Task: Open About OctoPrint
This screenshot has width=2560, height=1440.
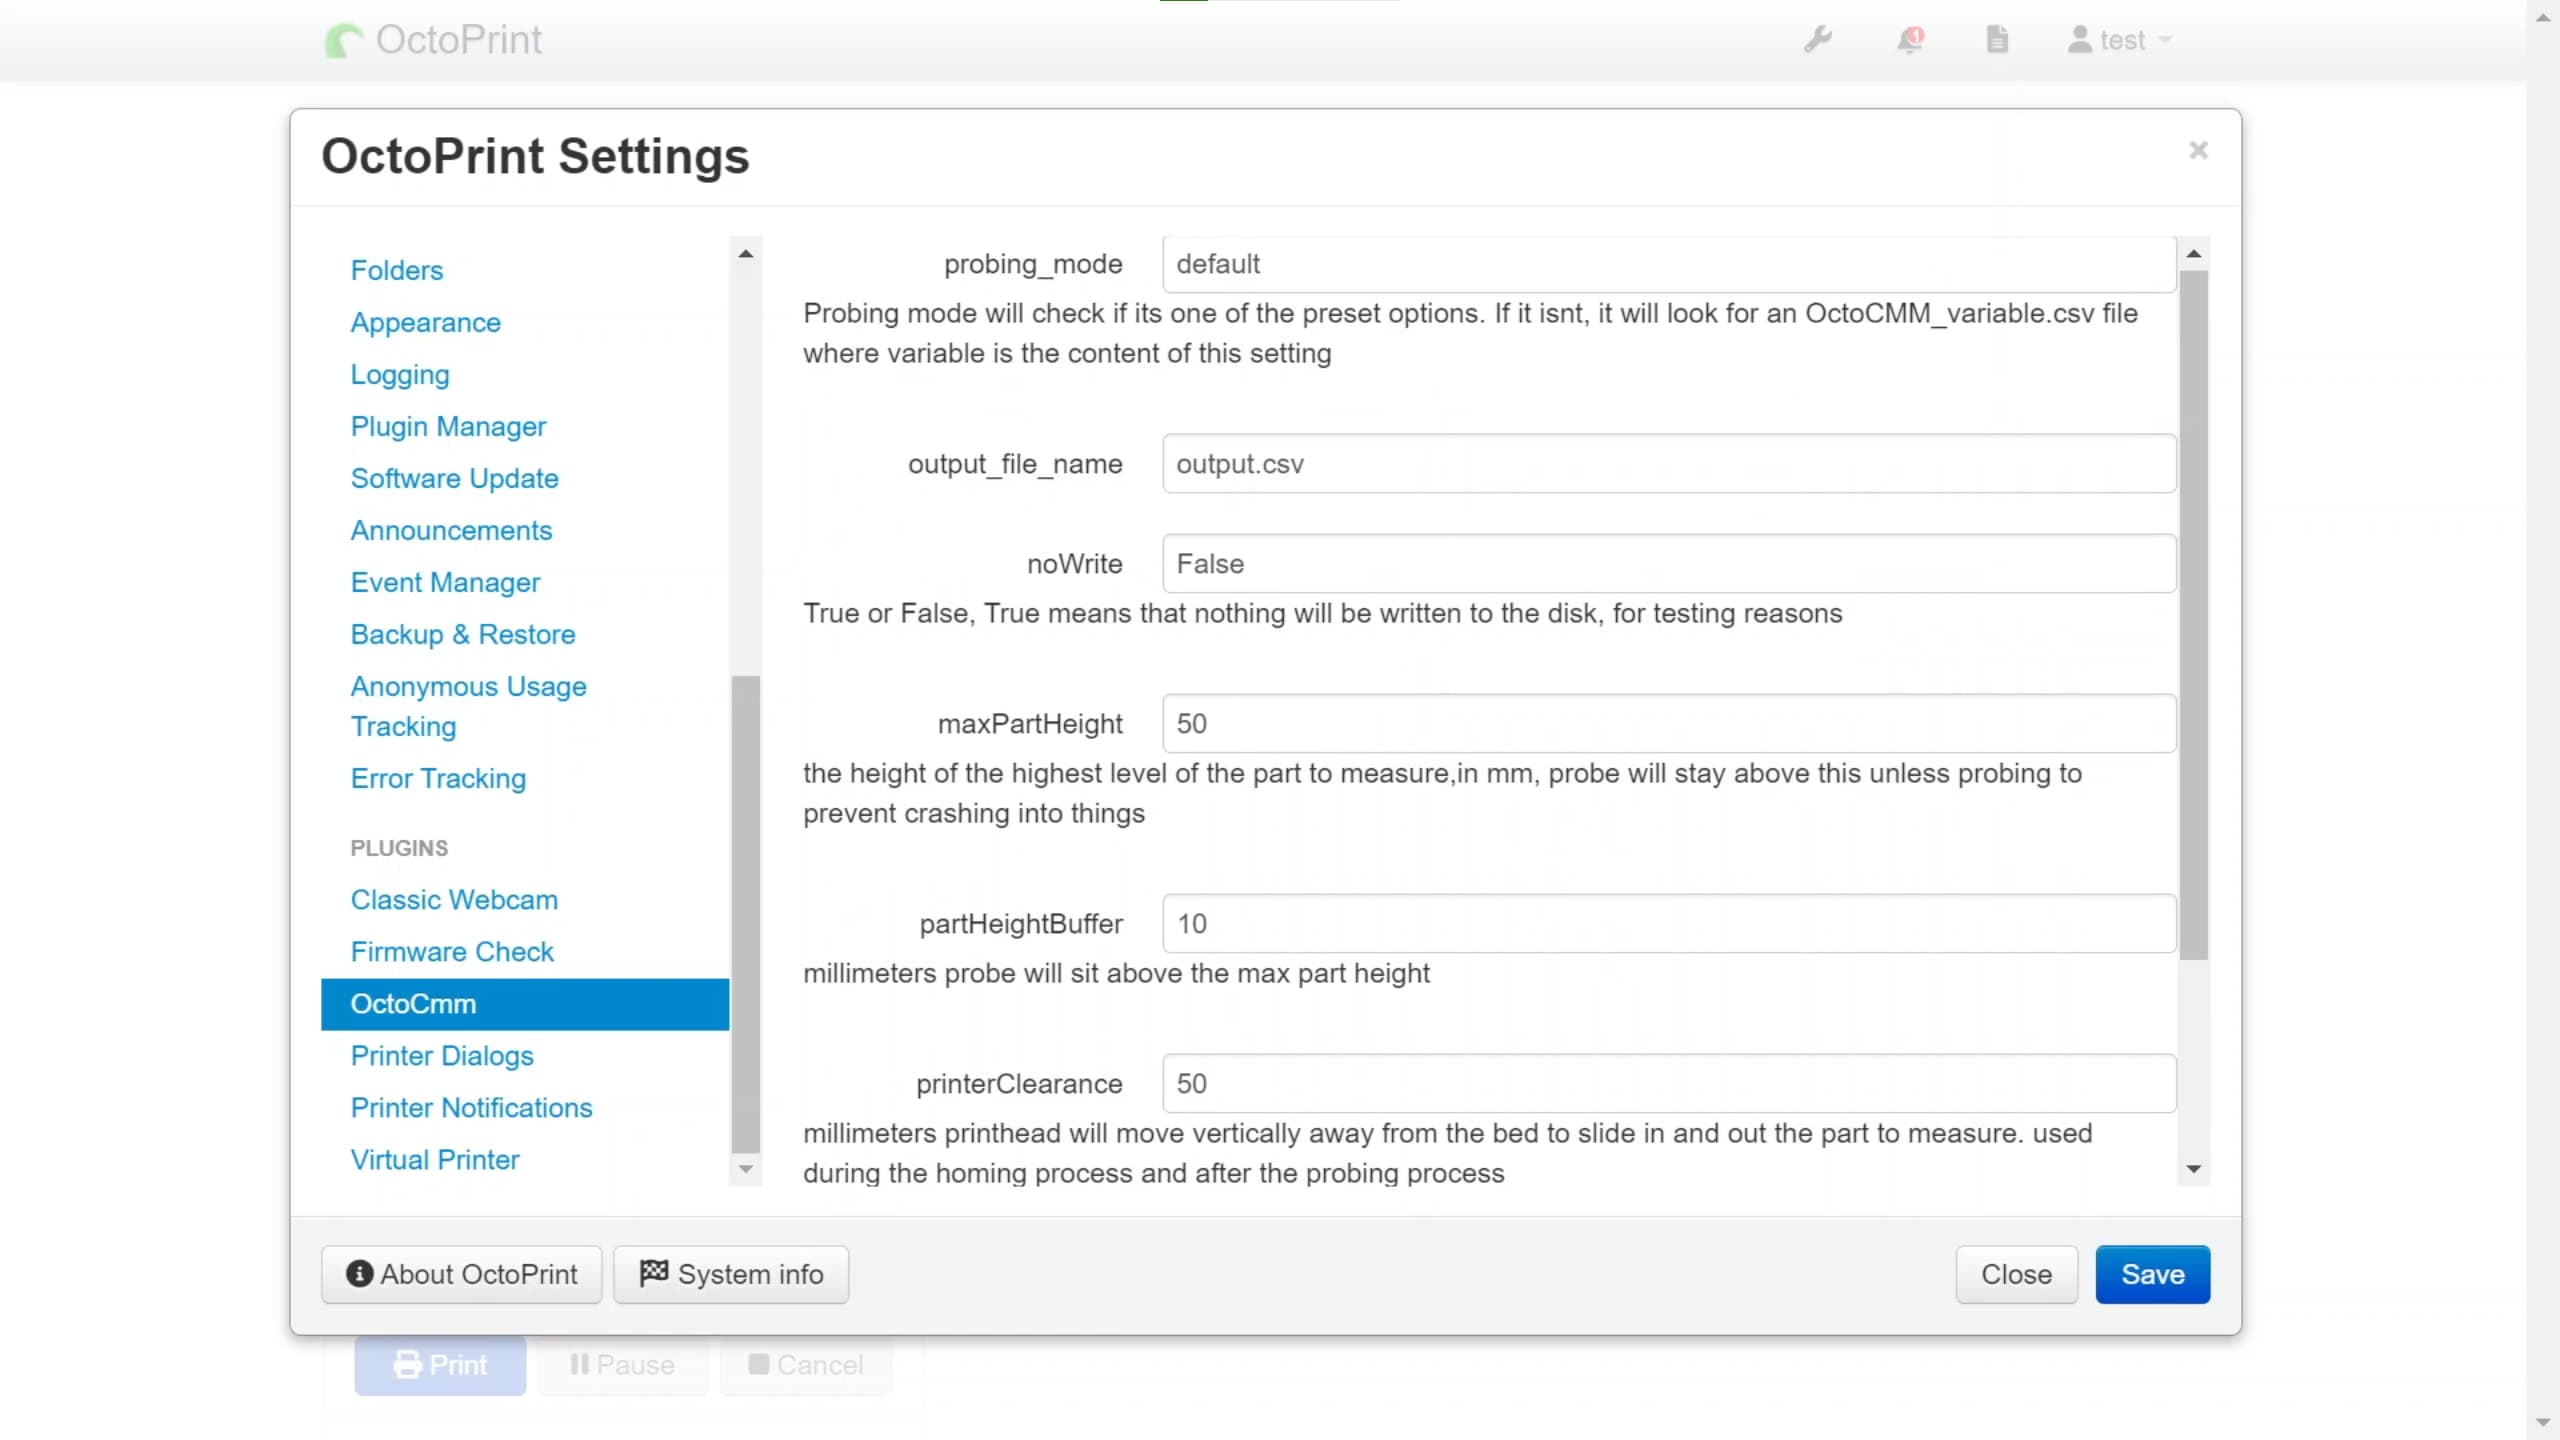Action: (461, 1274)
